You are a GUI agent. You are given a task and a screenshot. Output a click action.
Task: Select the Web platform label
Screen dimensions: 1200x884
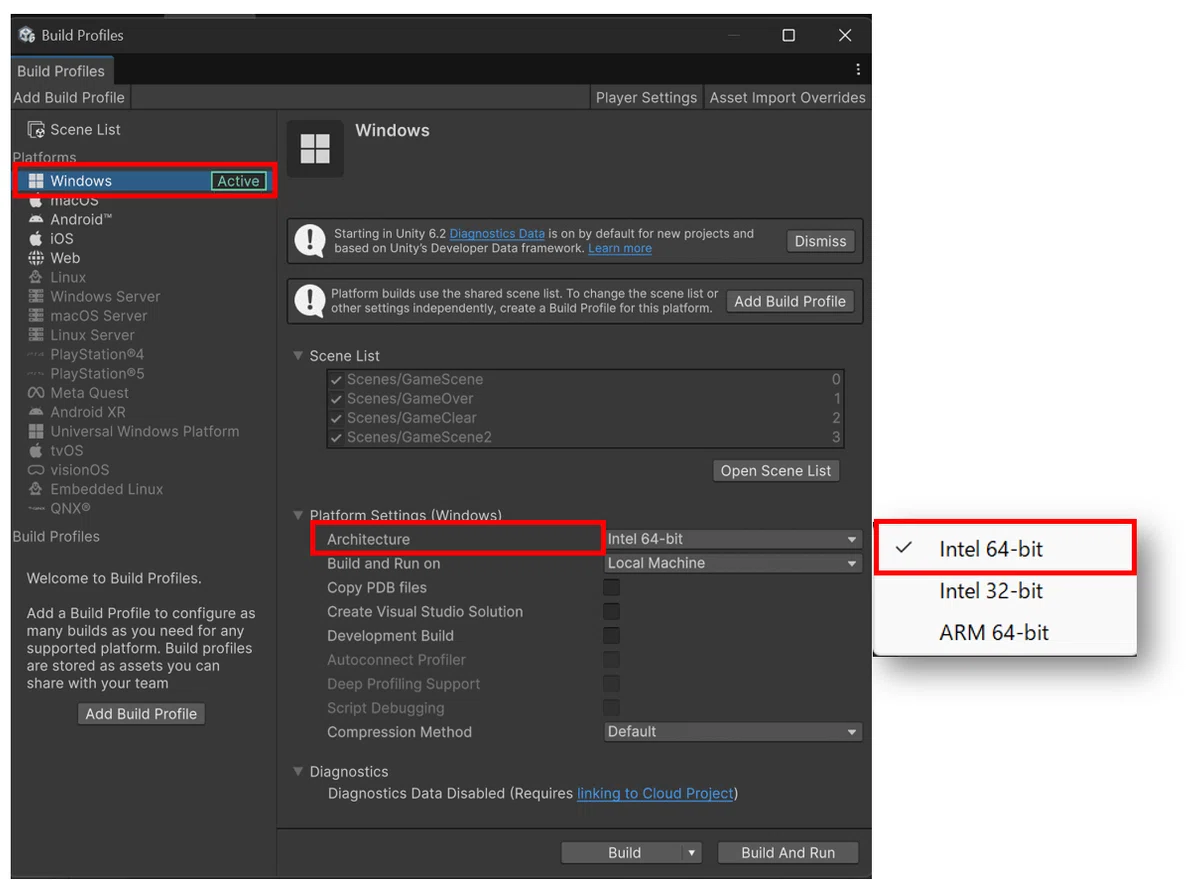(x=65, y=258)
